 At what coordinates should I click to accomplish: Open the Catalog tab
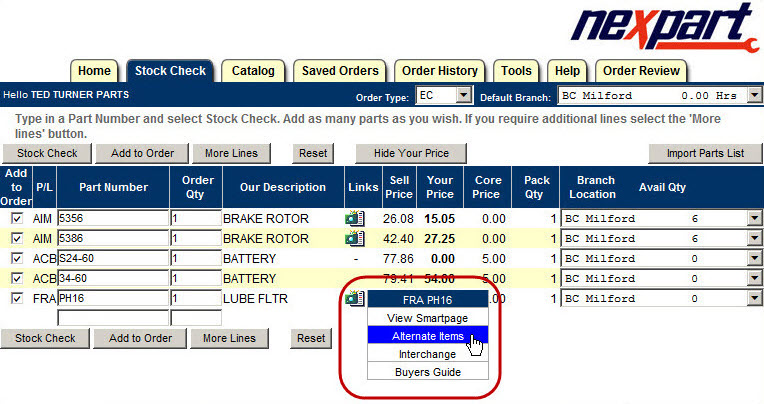coord(253,71)
